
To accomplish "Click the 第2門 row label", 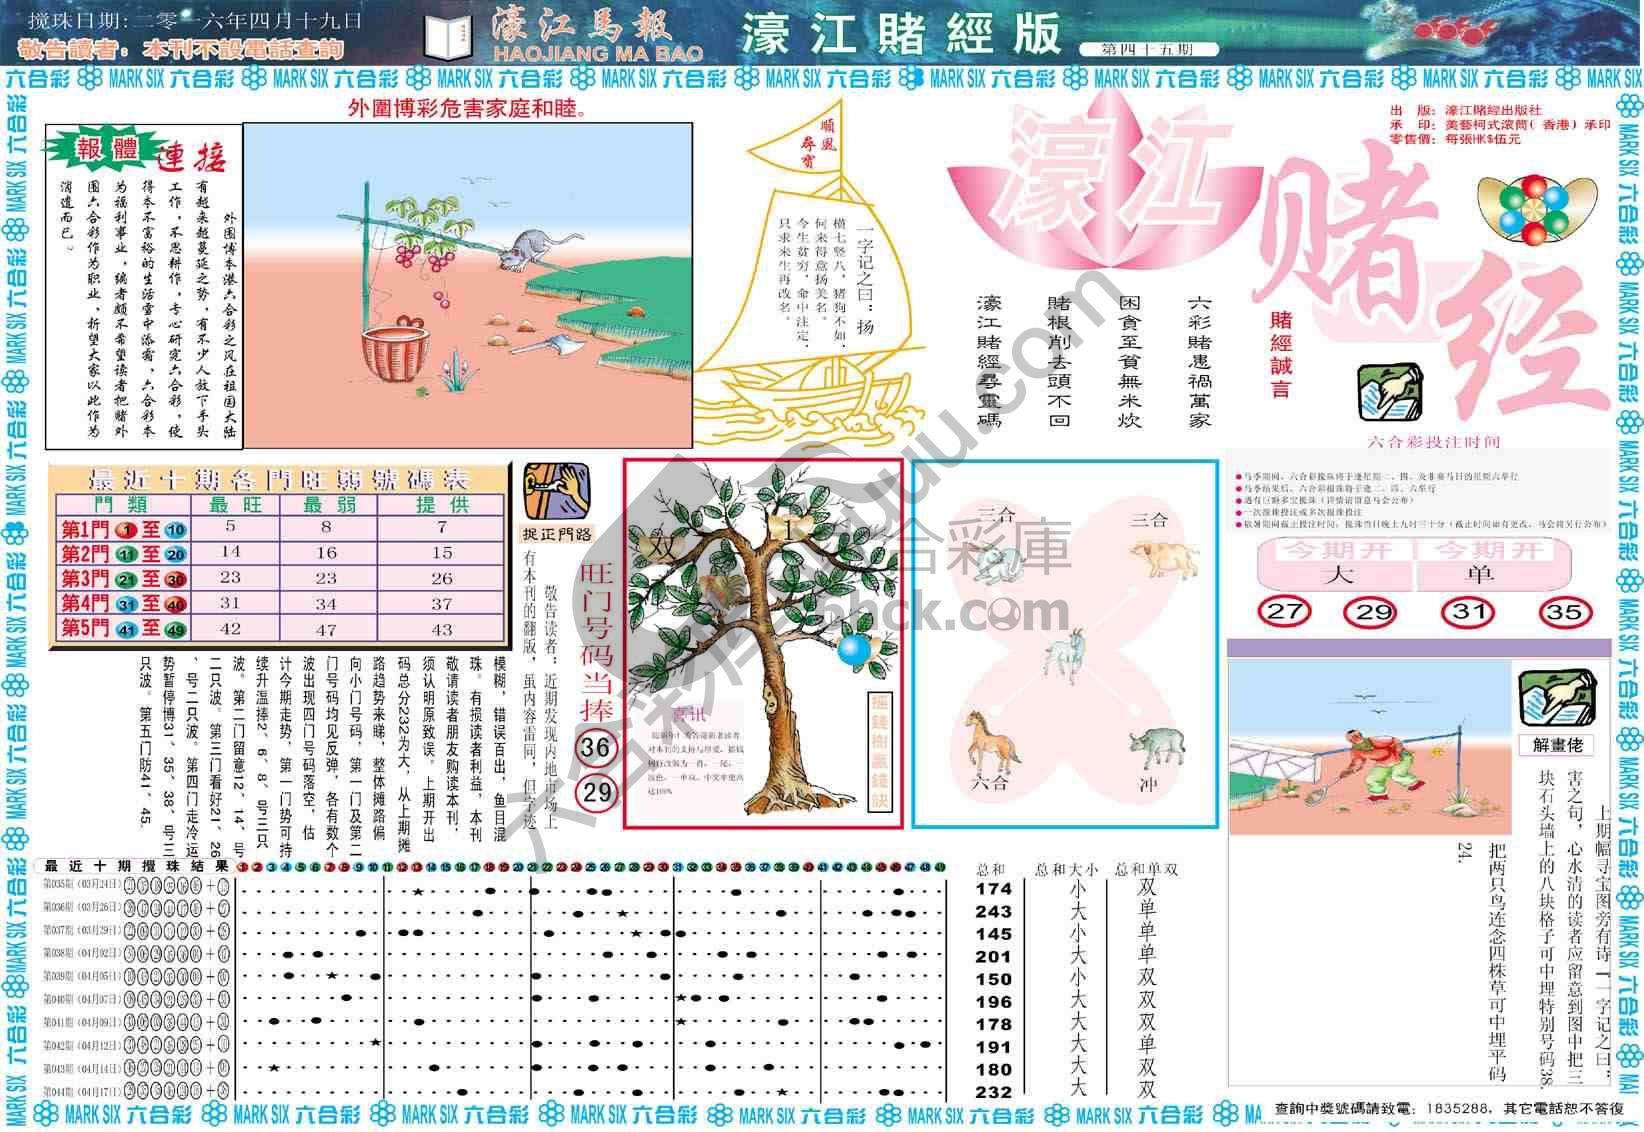I will tap(122, 553).
